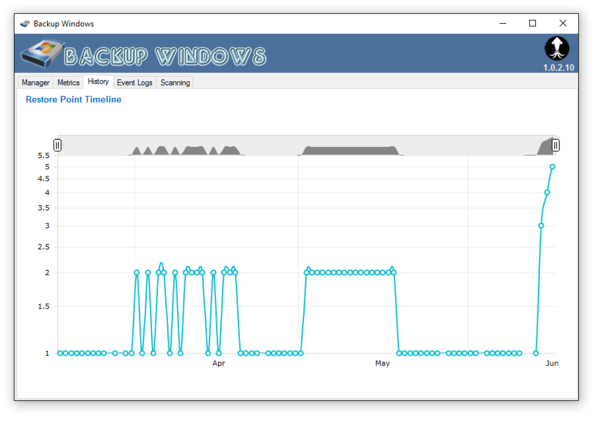This screenshot has width=600, height=424.
Task: Switch to the Metrics tab
Action: (68, 83)
